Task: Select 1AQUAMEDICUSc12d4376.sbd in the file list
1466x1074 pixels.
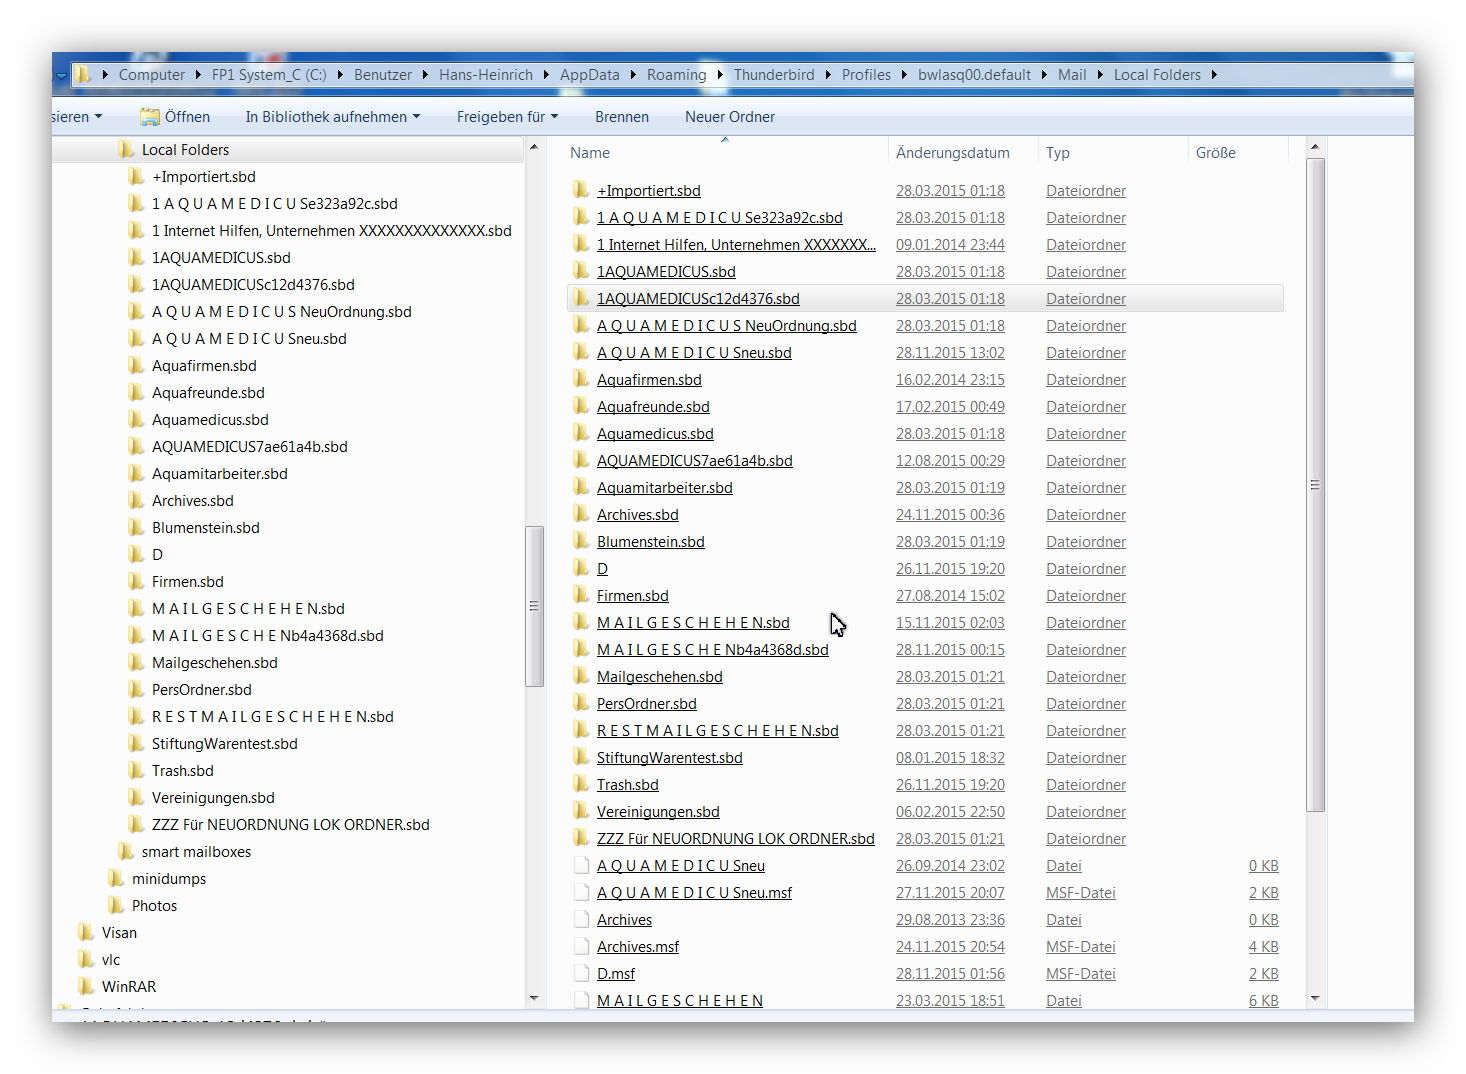Action: pos(698,298)
